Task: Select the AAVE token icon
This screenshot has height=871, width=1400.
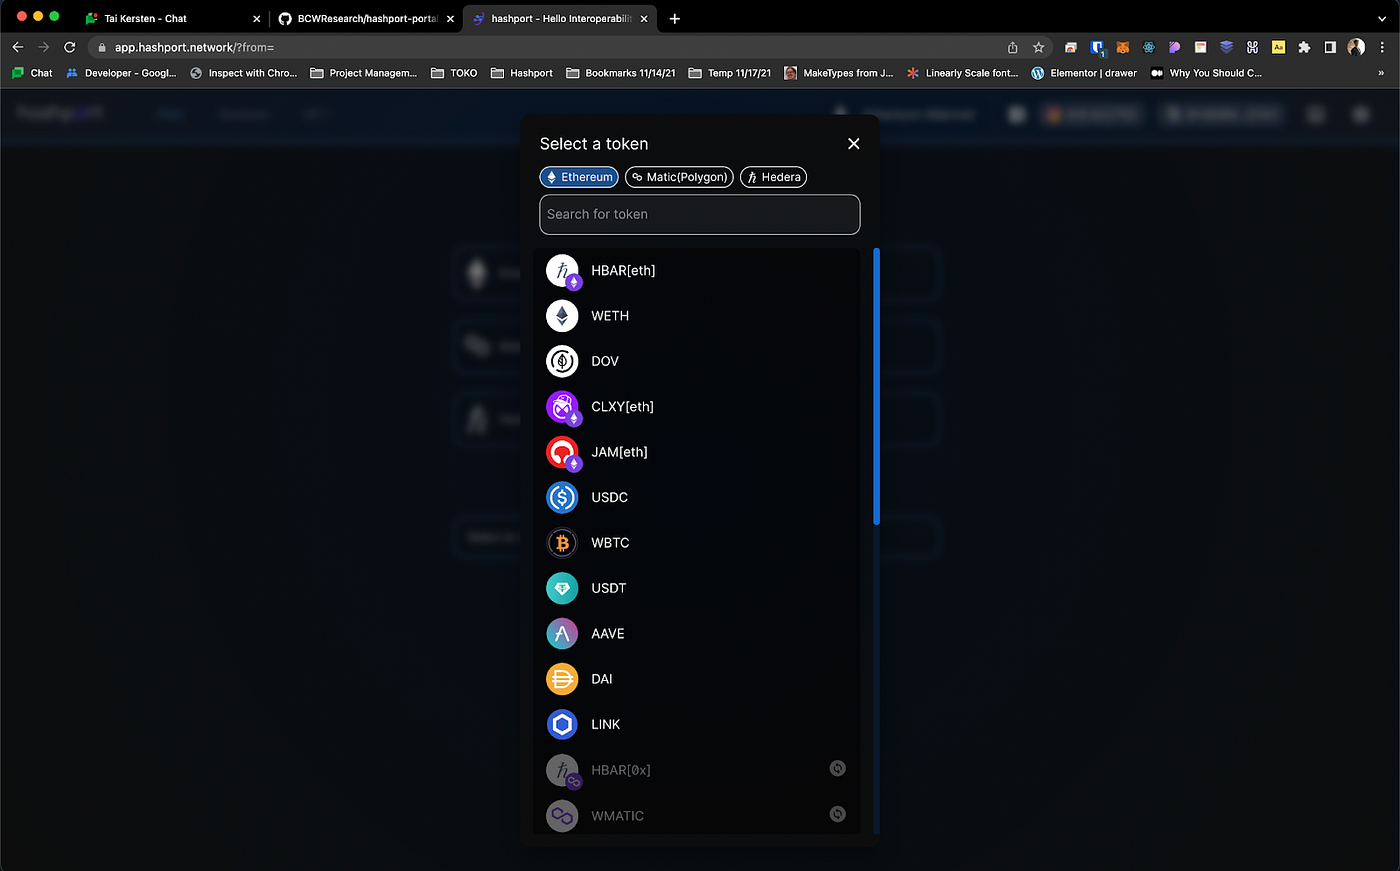Action: (x=562, y=633)
